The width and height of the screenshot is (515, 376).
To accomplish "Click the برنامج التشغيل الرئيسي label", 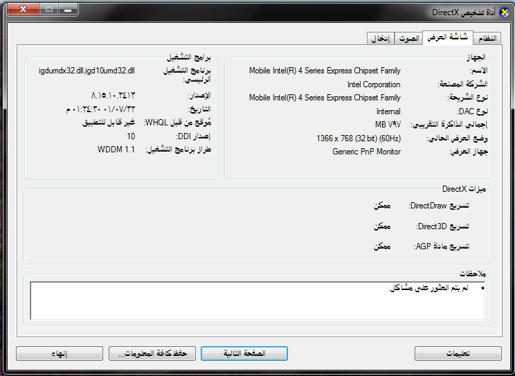I will click(x=187, y=75).
